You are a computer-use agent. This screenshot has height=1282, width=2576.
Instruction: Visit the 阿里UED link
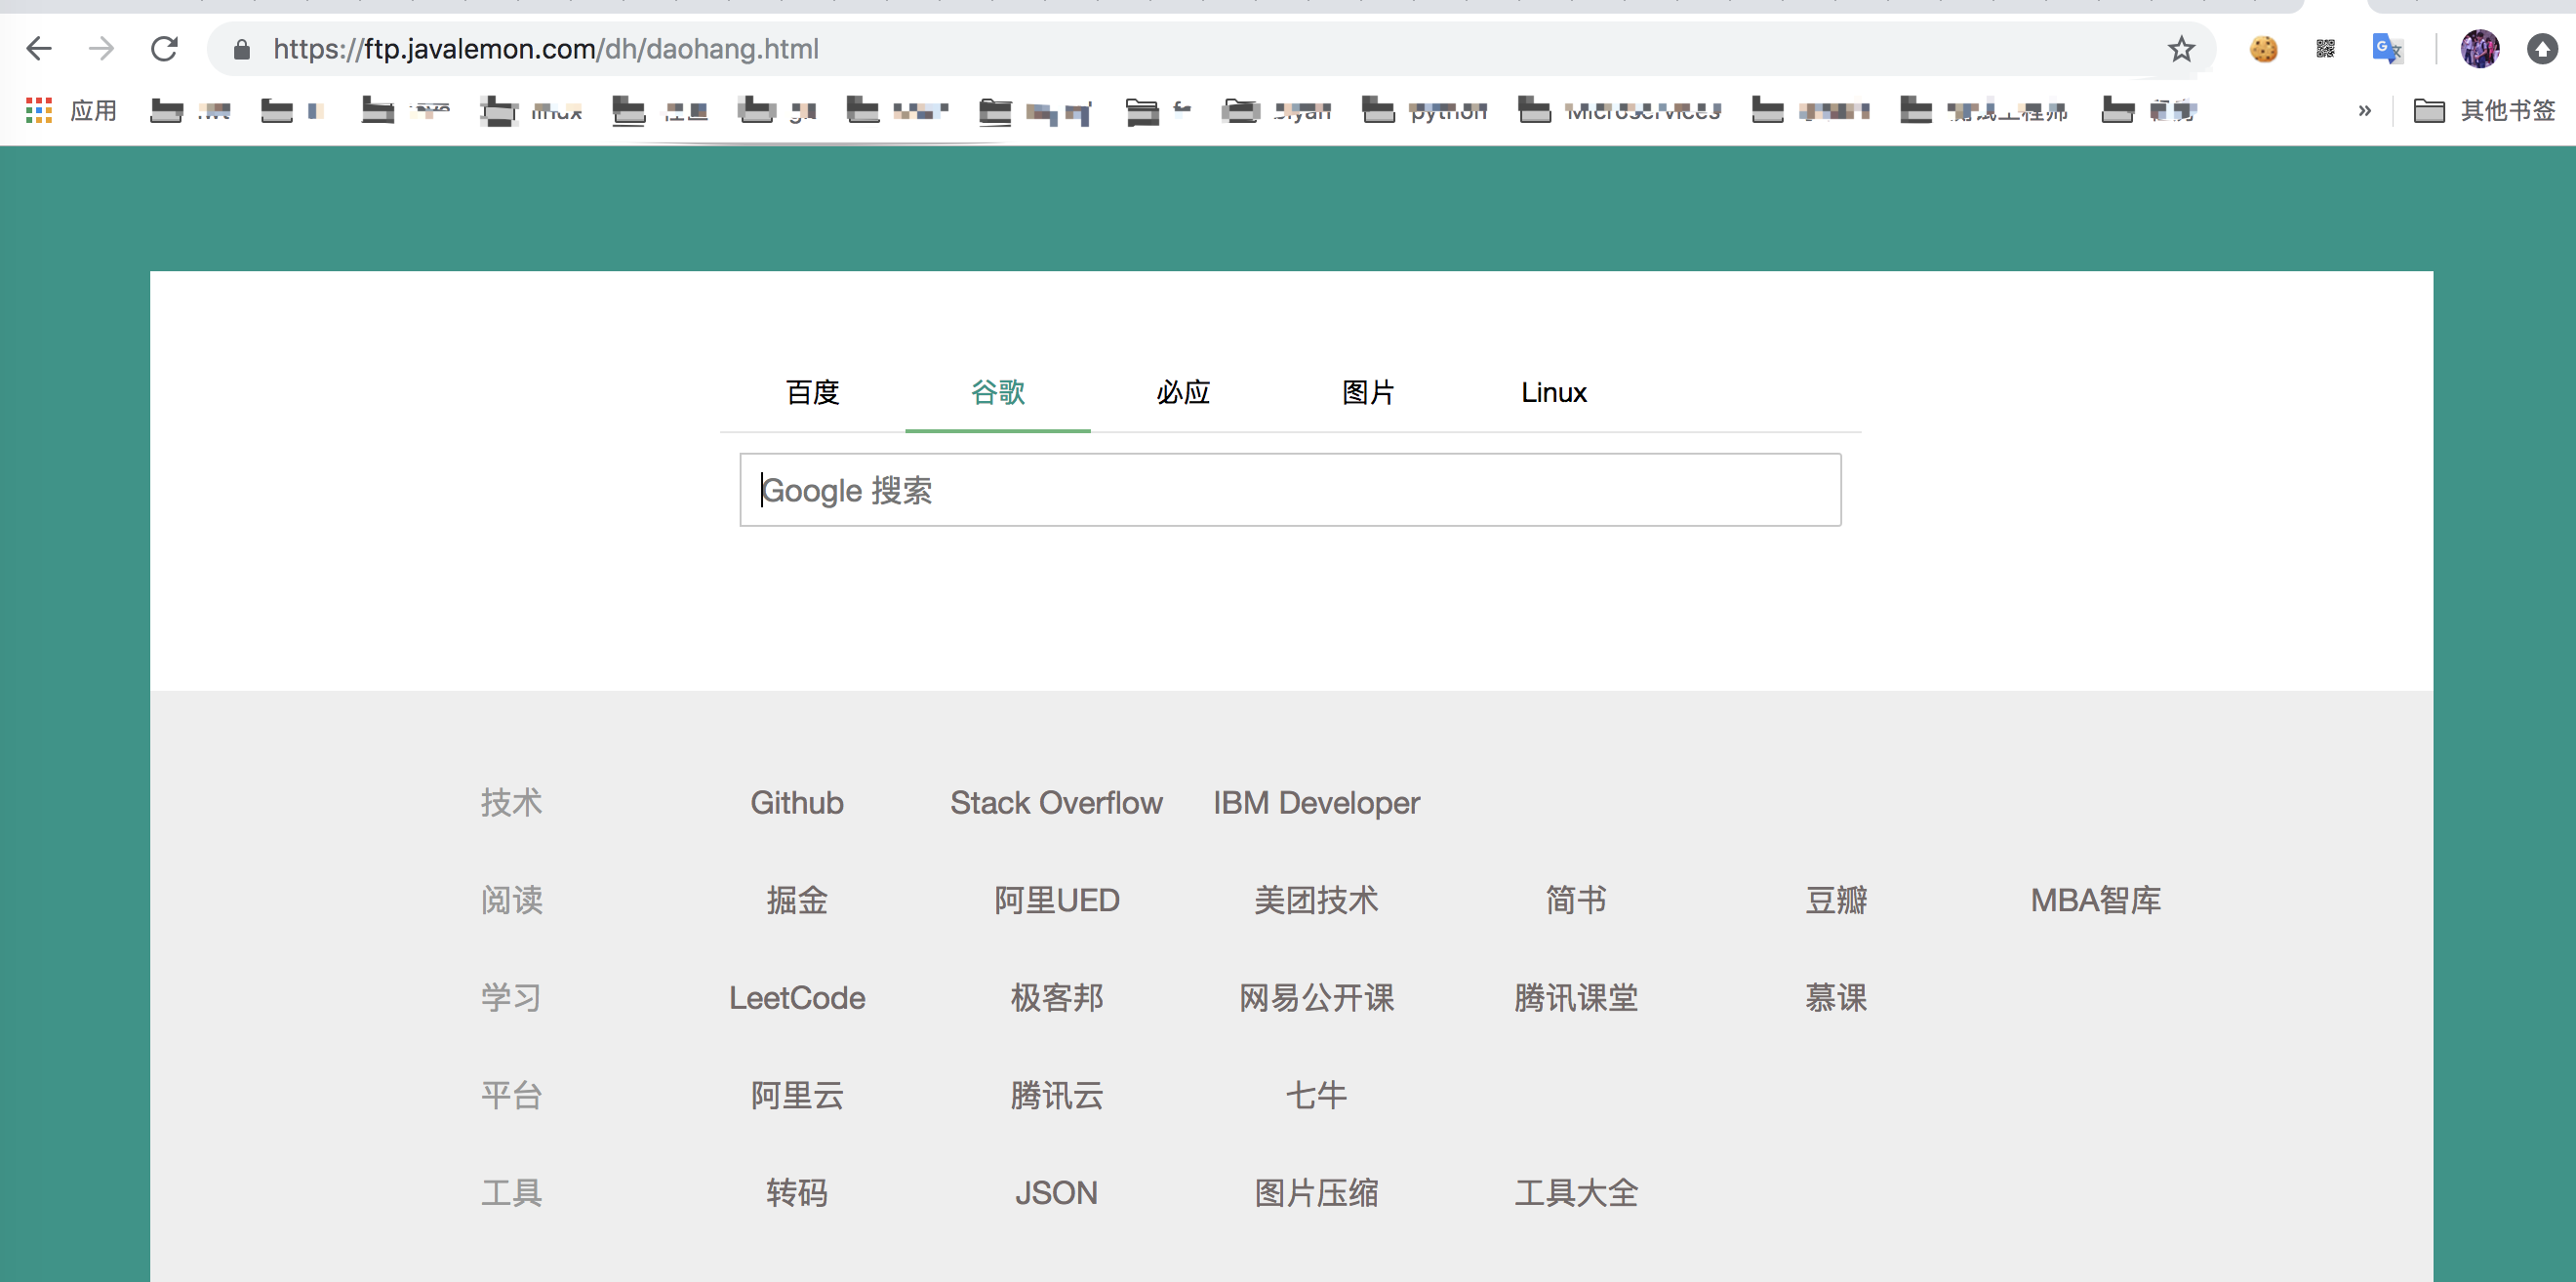pyautogui.click(x=1056, y=900)
